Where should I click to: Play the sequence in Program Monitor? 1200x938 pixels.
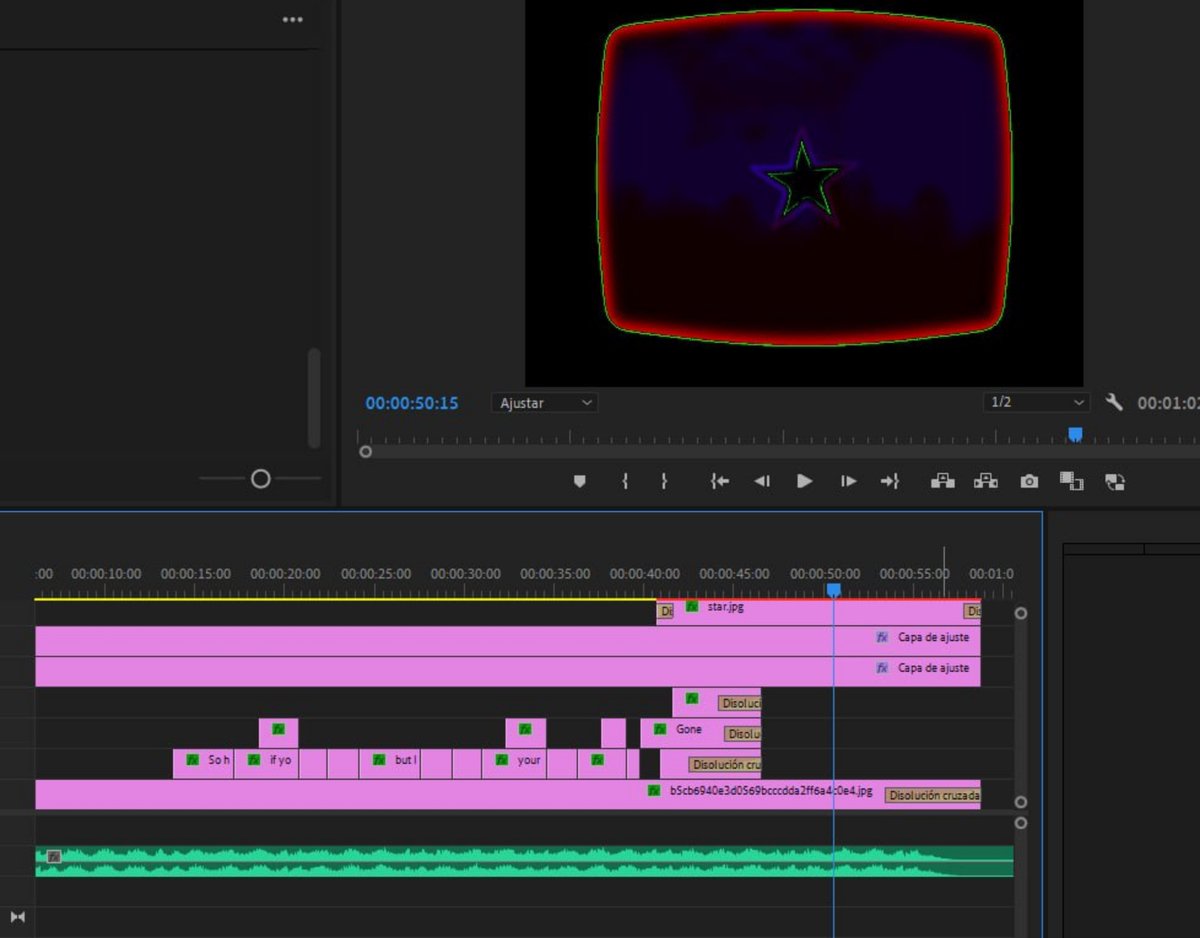(x=805, y=481)
